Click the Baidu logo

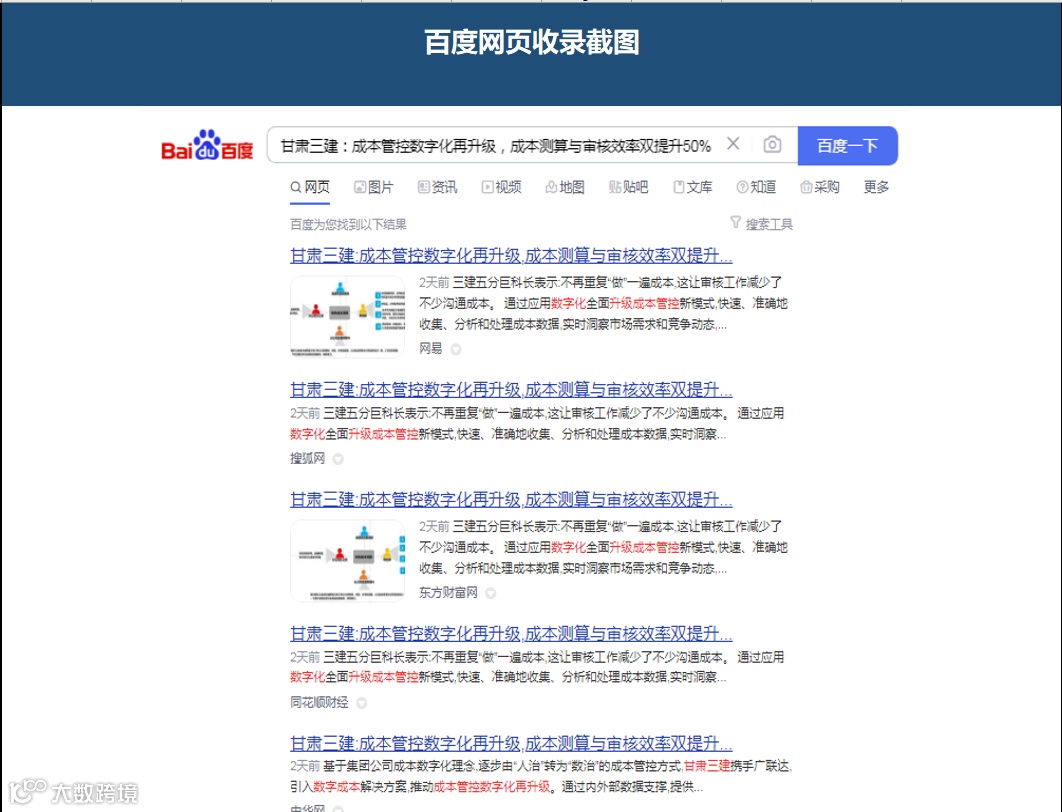coord(207,145)
